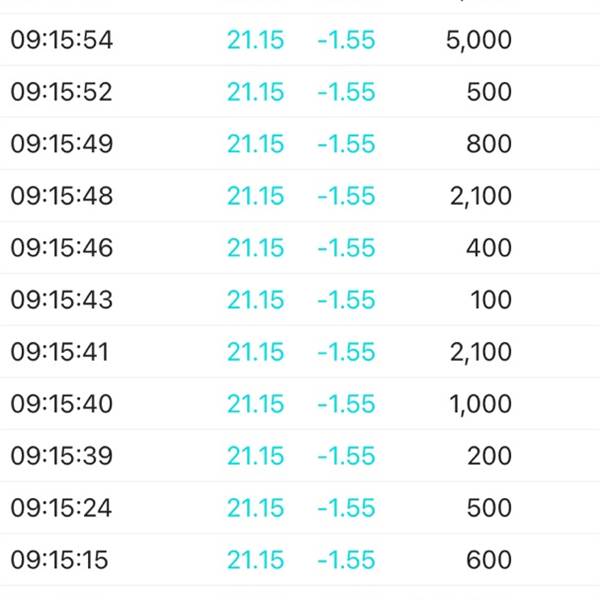
Task: Select the 09:15:40 trade entry
Action: (x=300, y=404)
